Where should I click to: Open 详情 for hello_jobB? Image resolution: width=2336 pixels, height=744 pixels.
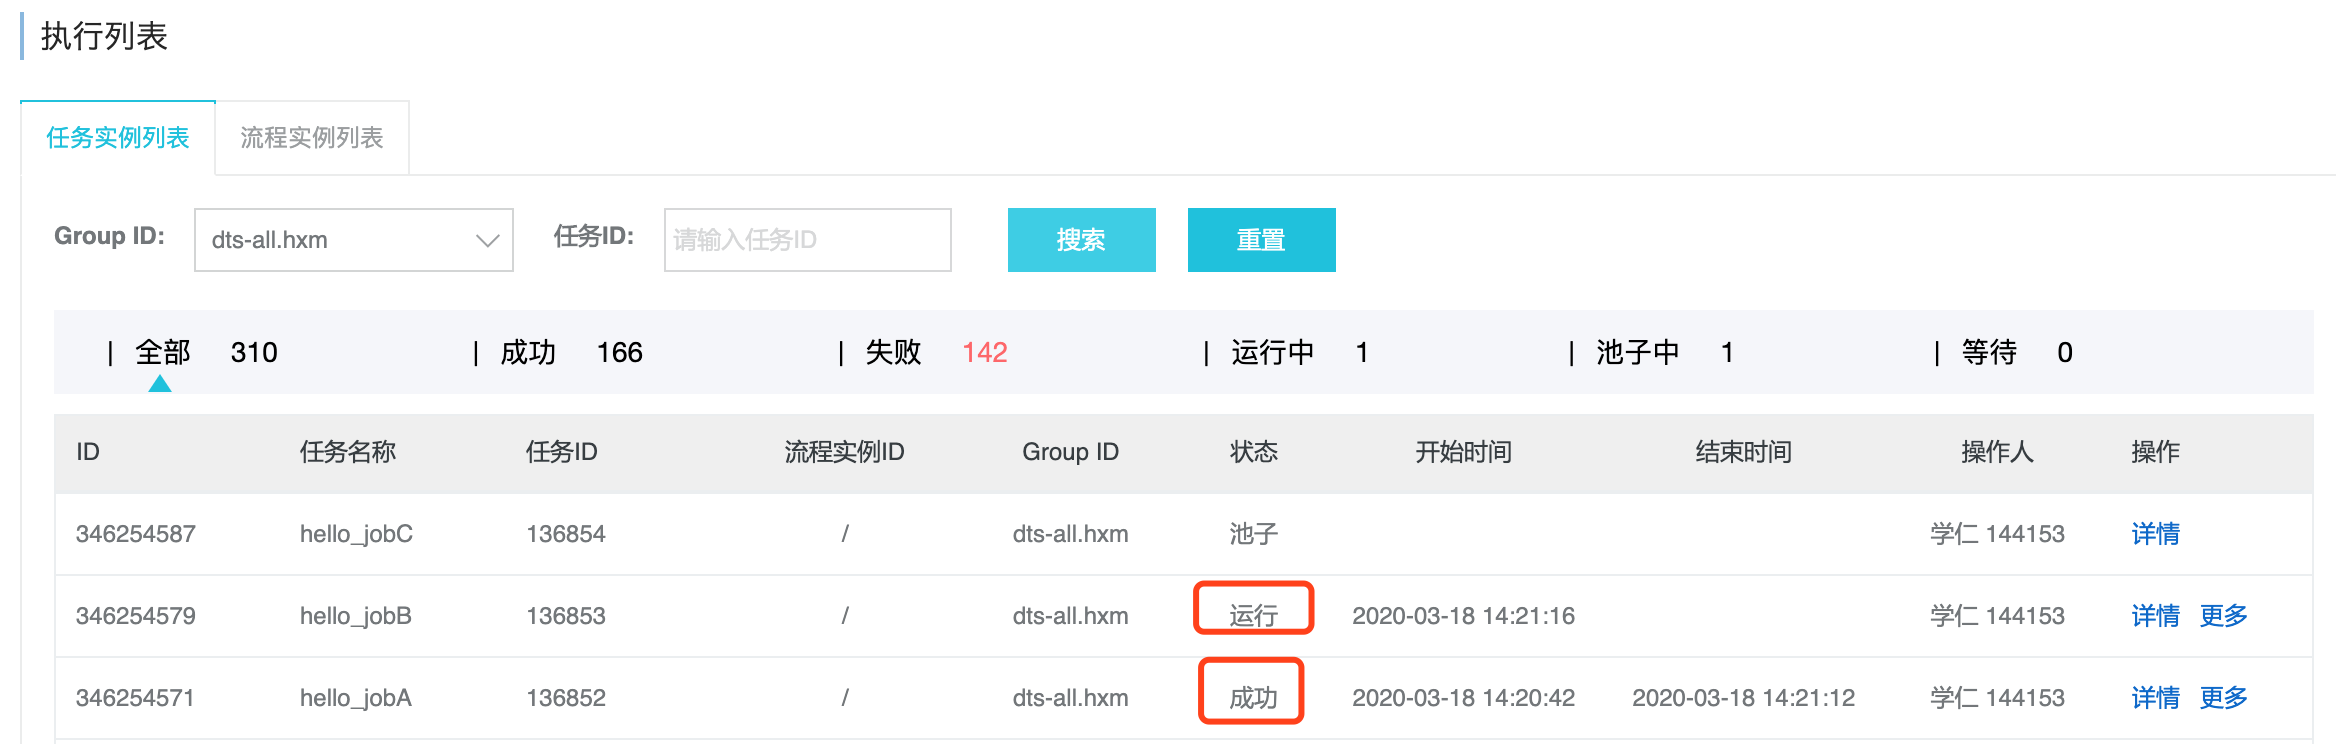[x=2155, y=616]
